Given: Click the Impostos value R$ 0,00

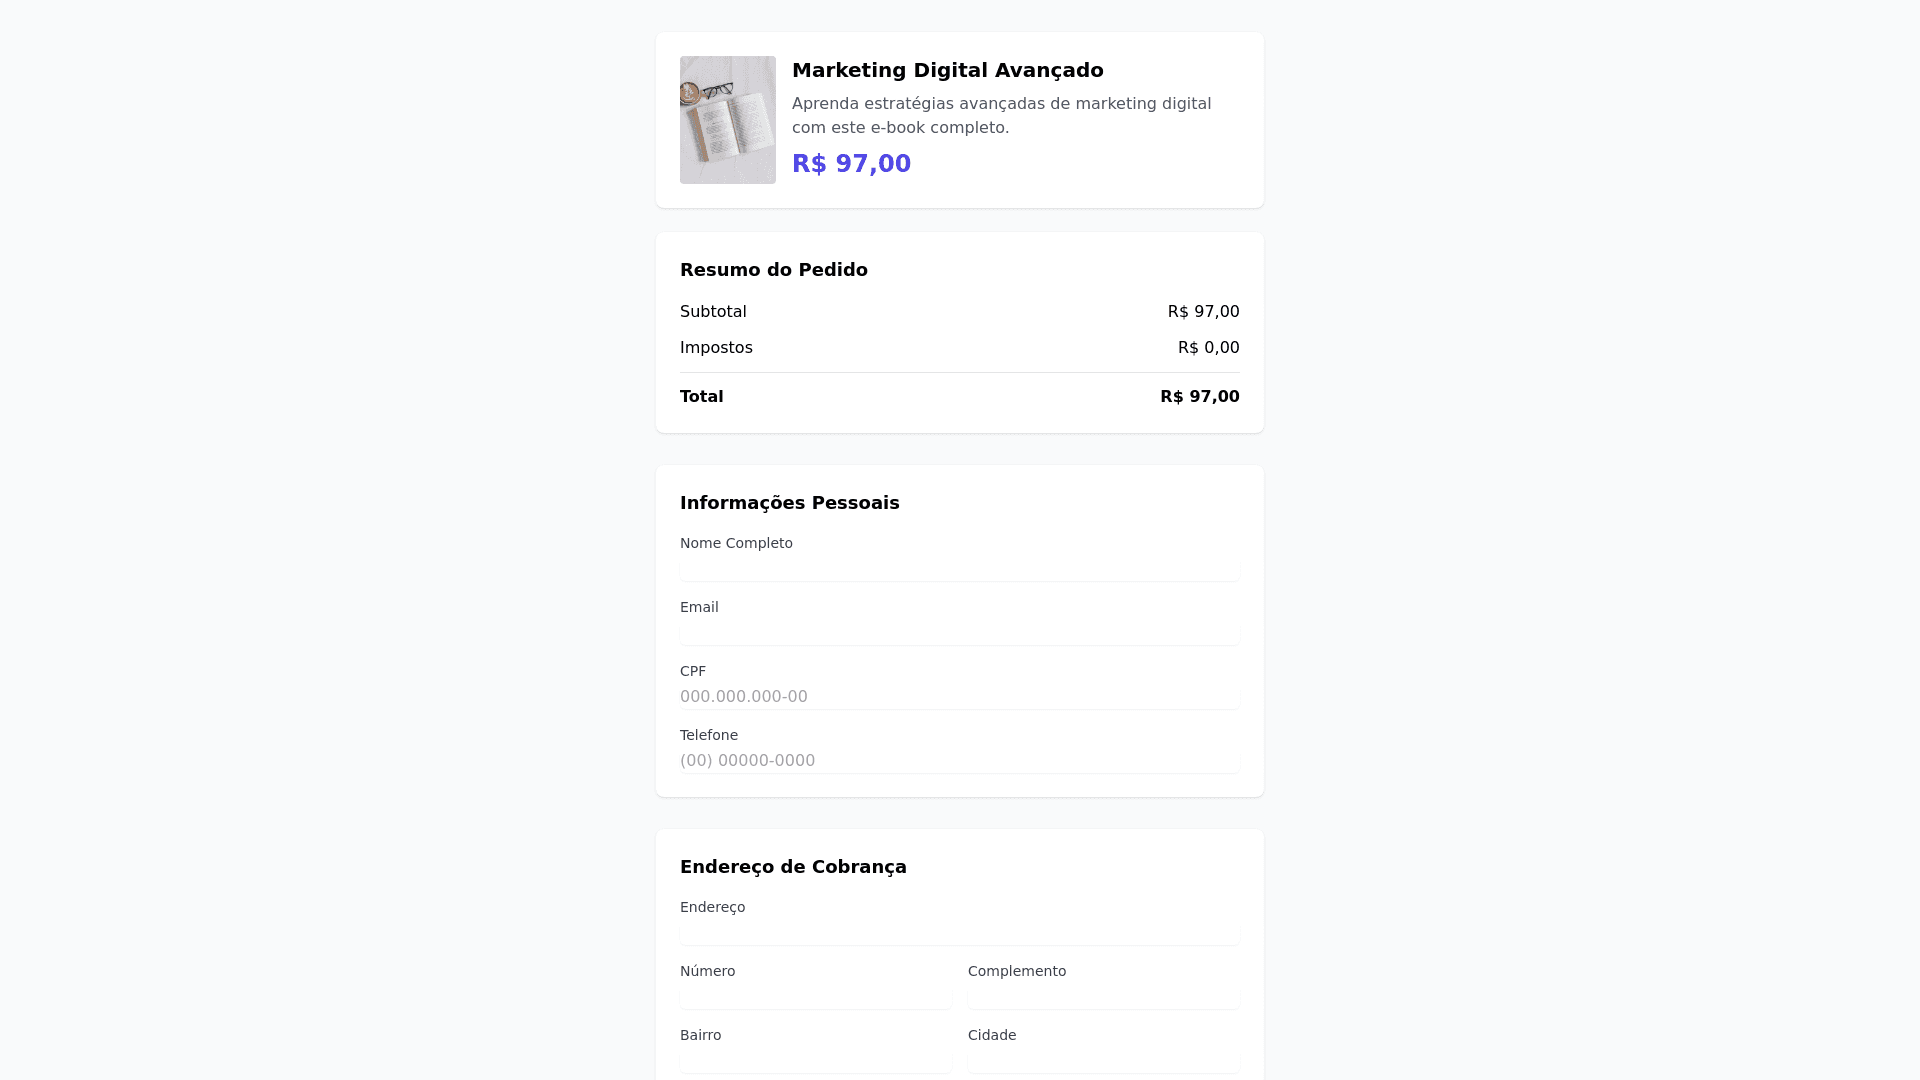Looking at the screenshot, I should (x=1208, y=348).
